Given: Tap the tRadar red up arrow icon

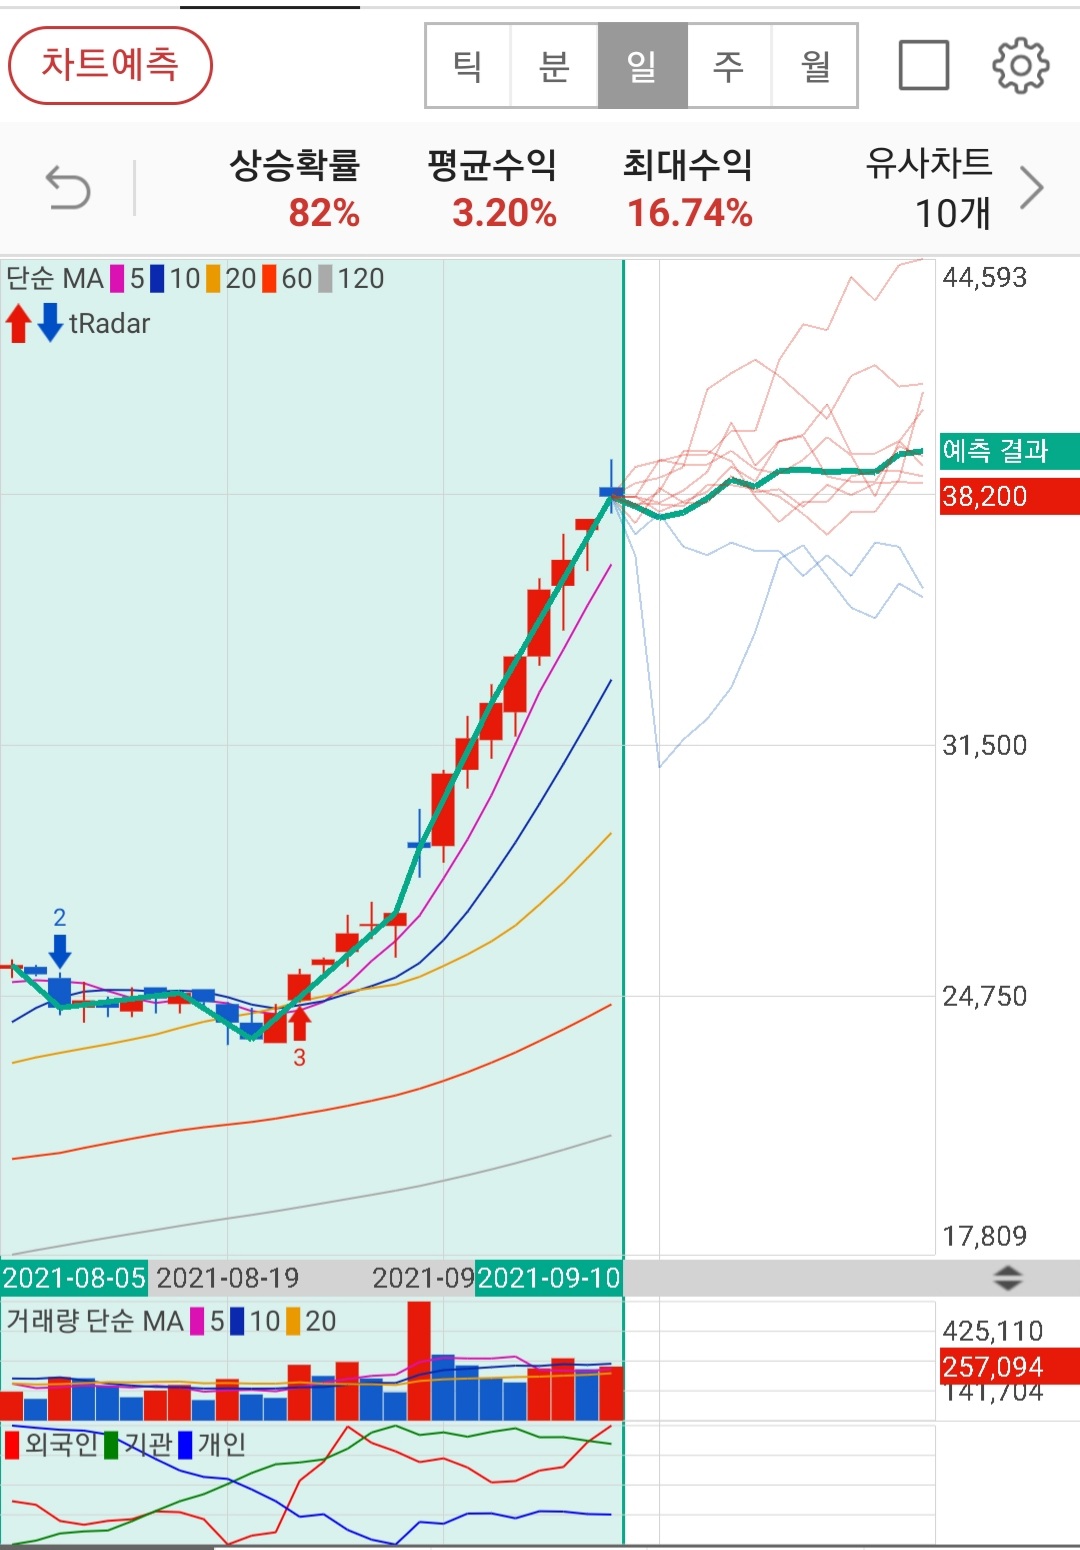Looking at the screenshot, I should 18,323.
